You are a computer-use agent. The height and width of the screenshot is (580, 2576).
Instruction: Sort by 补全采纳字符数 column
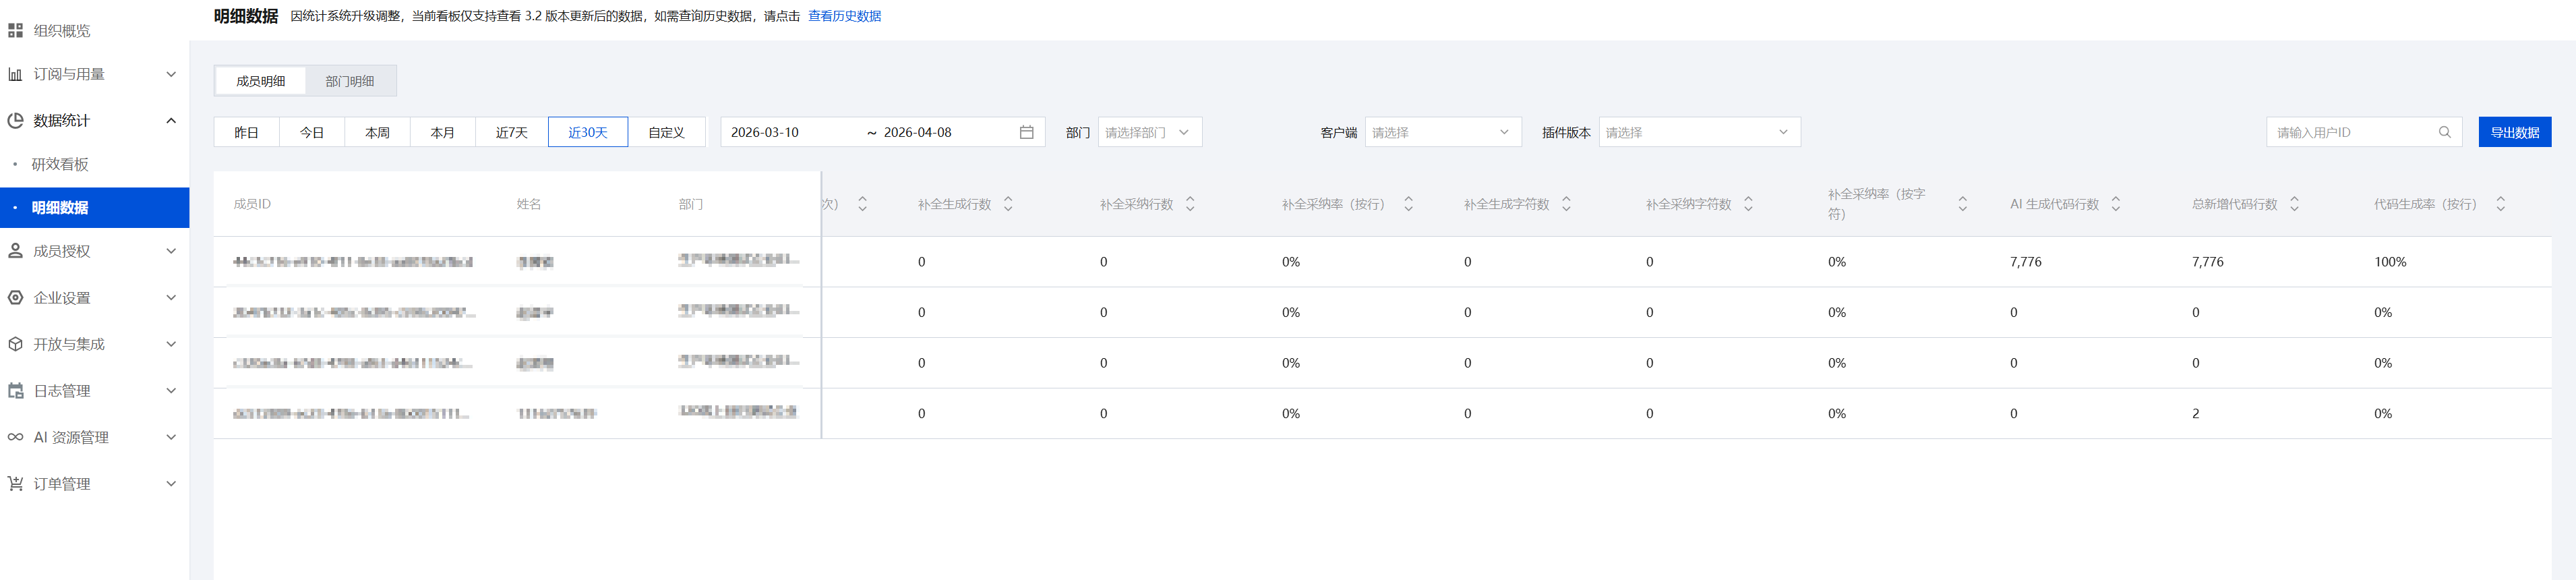1748,204
